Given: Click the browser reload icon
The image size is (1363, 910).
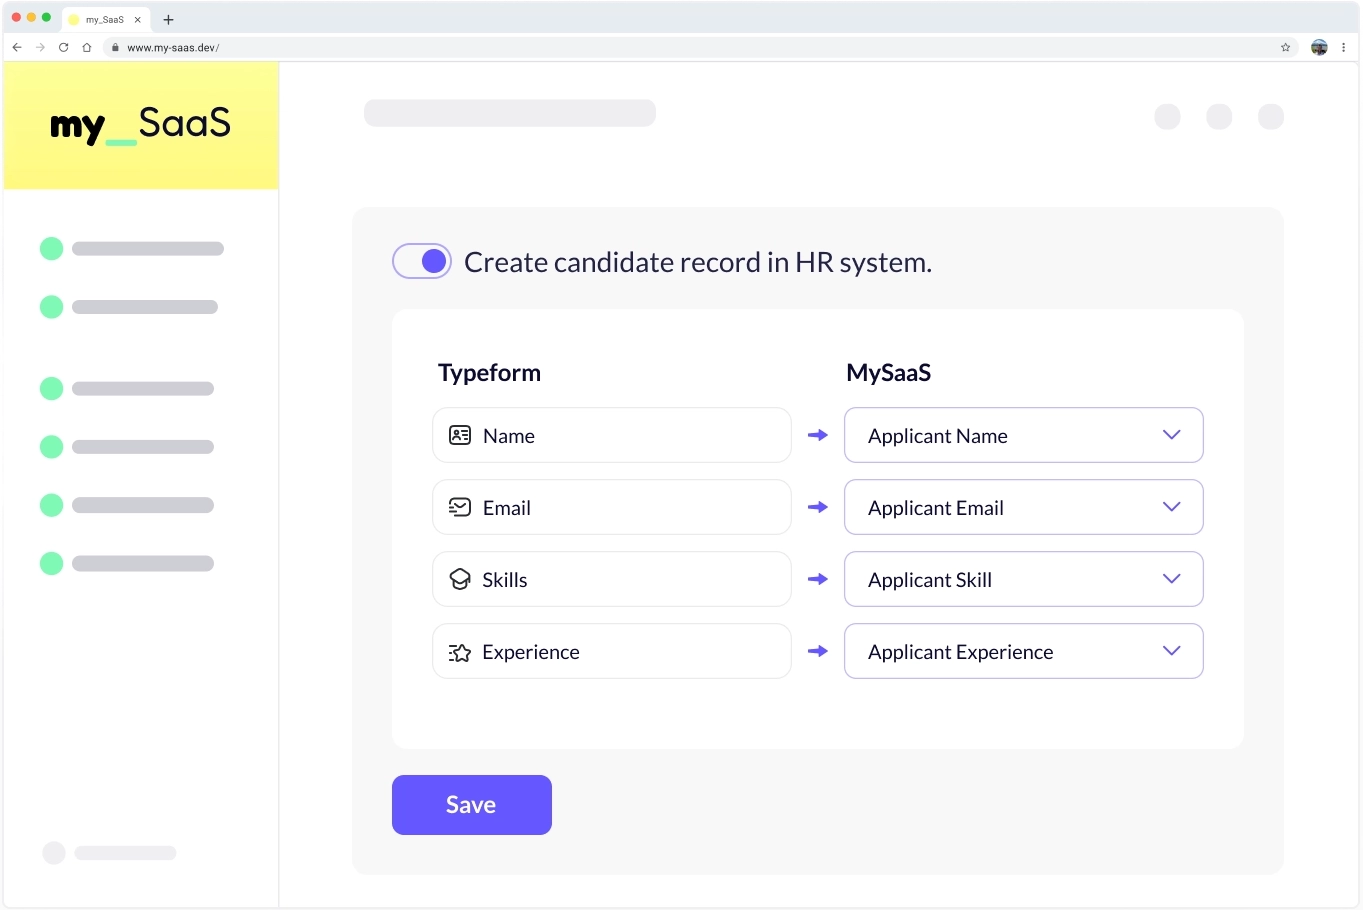Looking at the screenshot, I should [64, 47].
